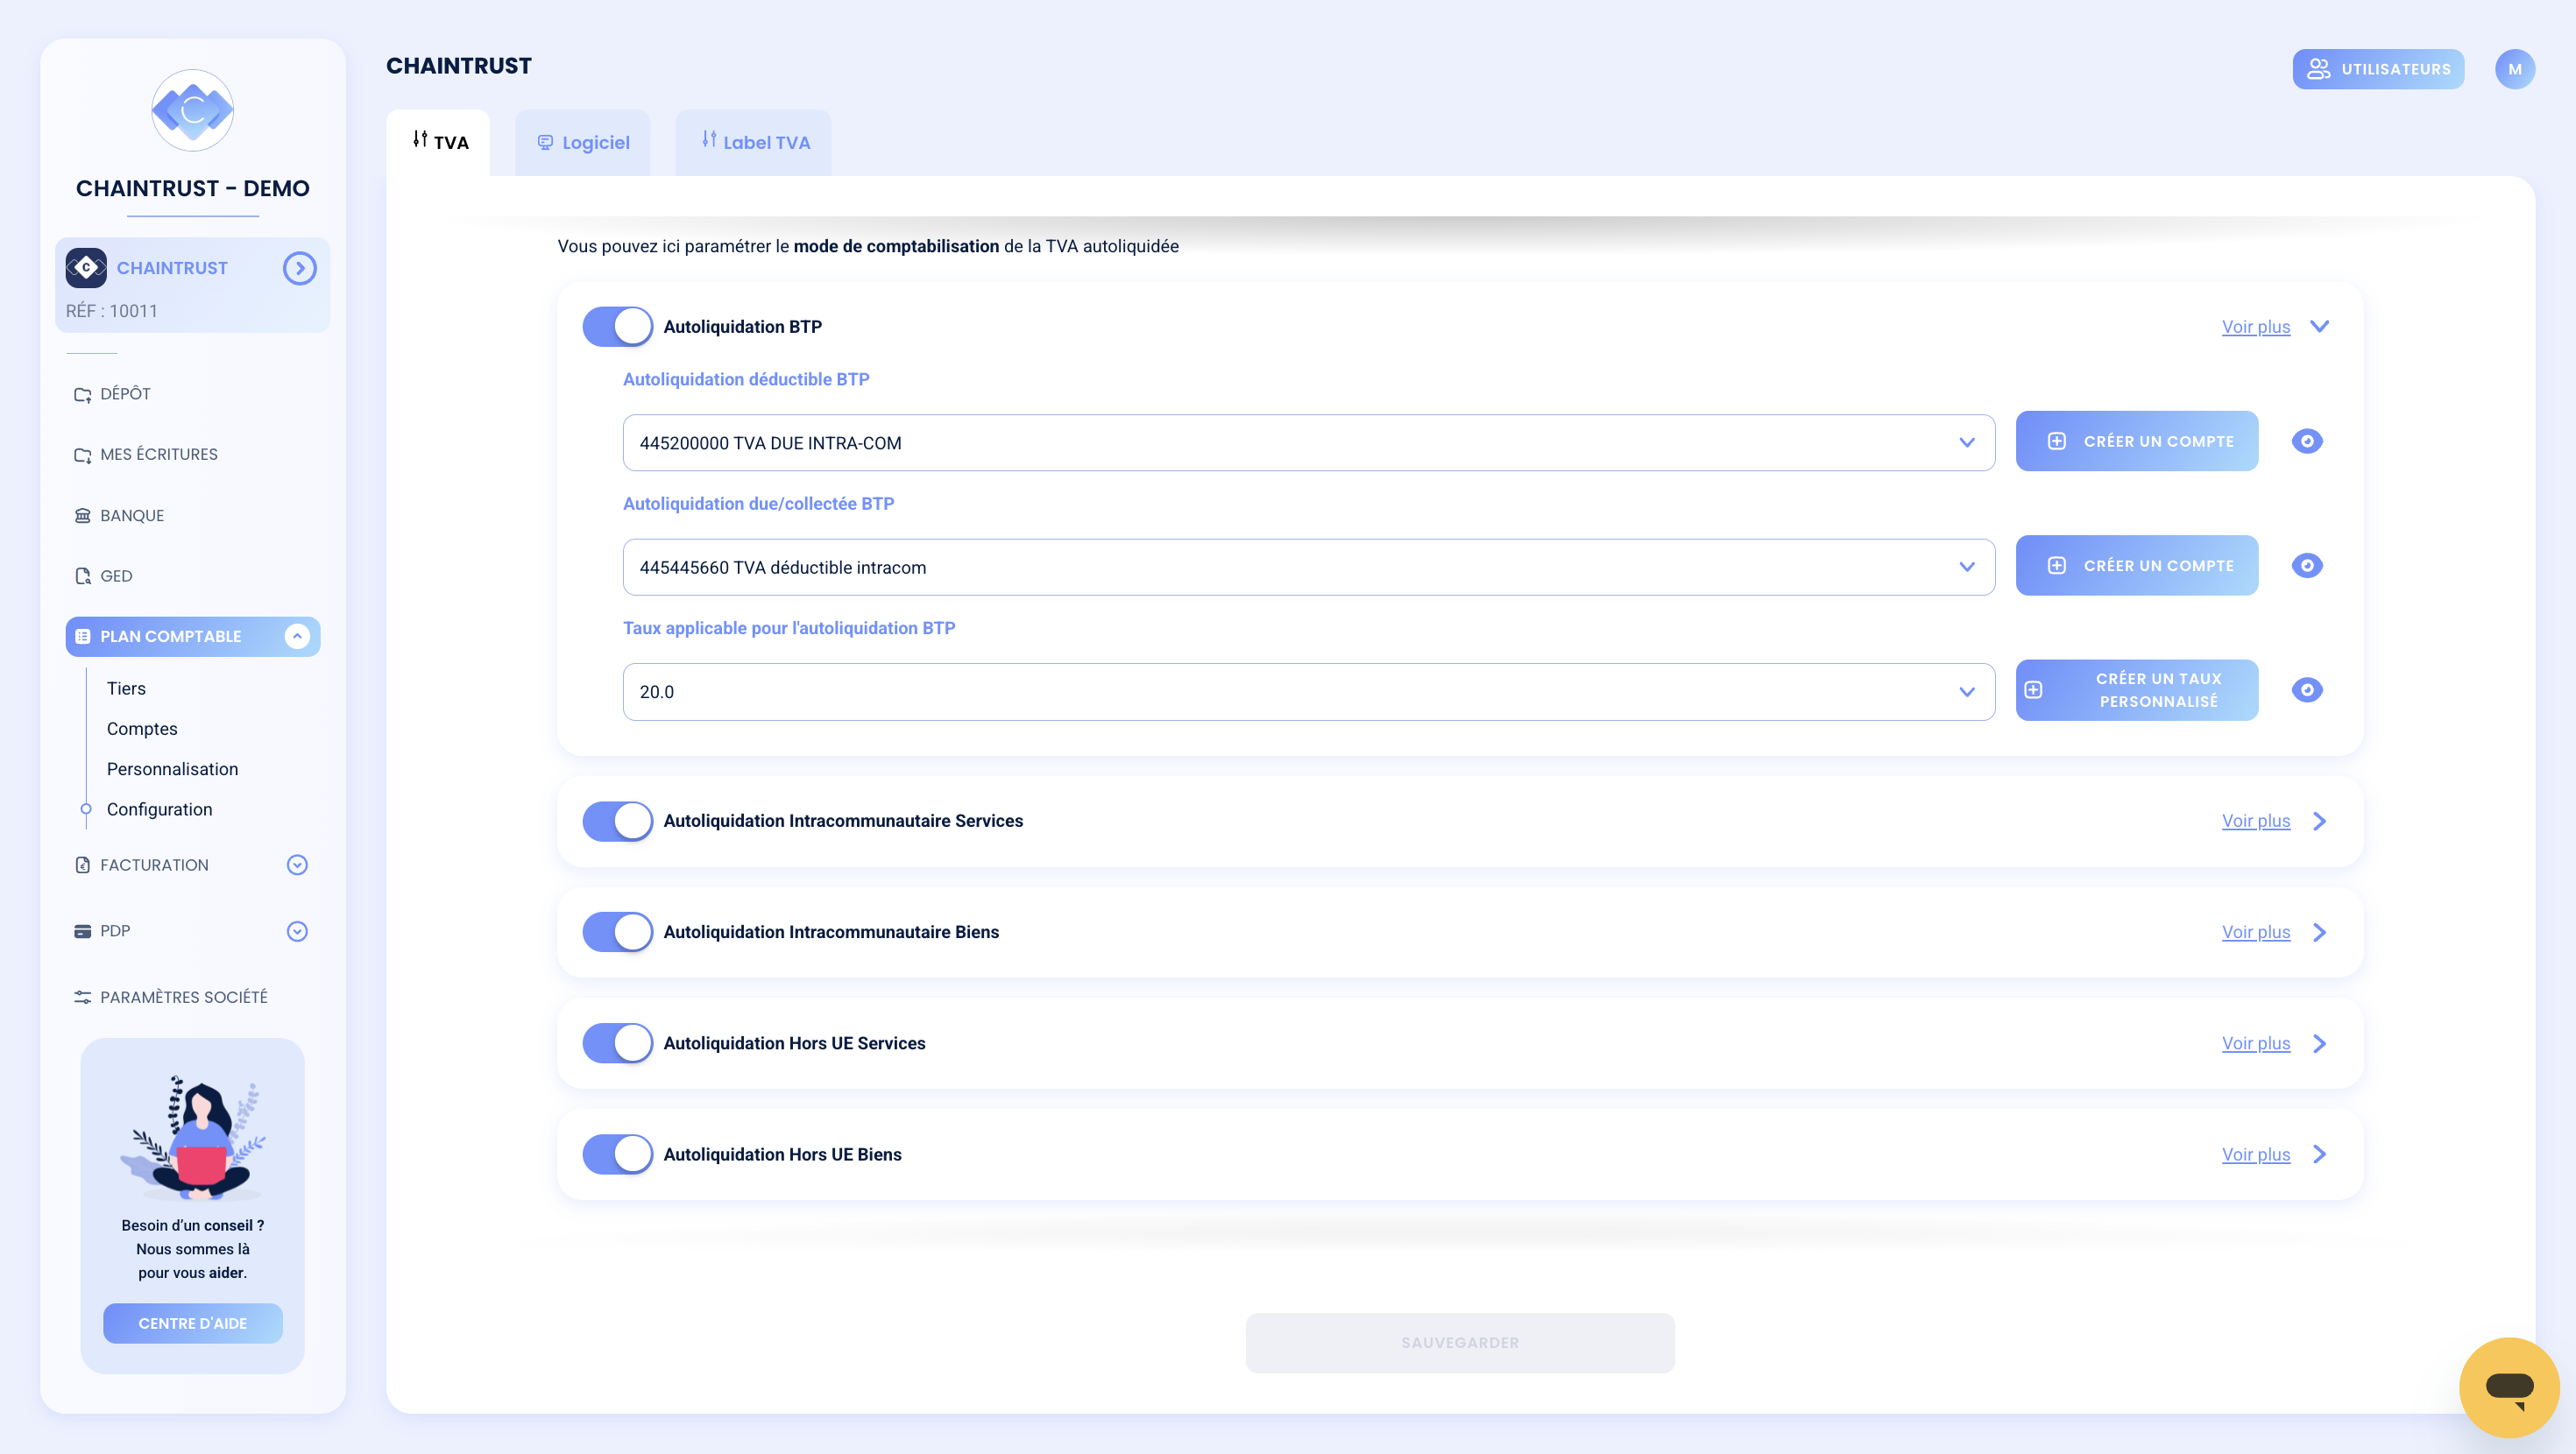Screen dimensions: 2576x1454
Task: Open the Utilisateurs button
Action: [x=2378, y=69]
